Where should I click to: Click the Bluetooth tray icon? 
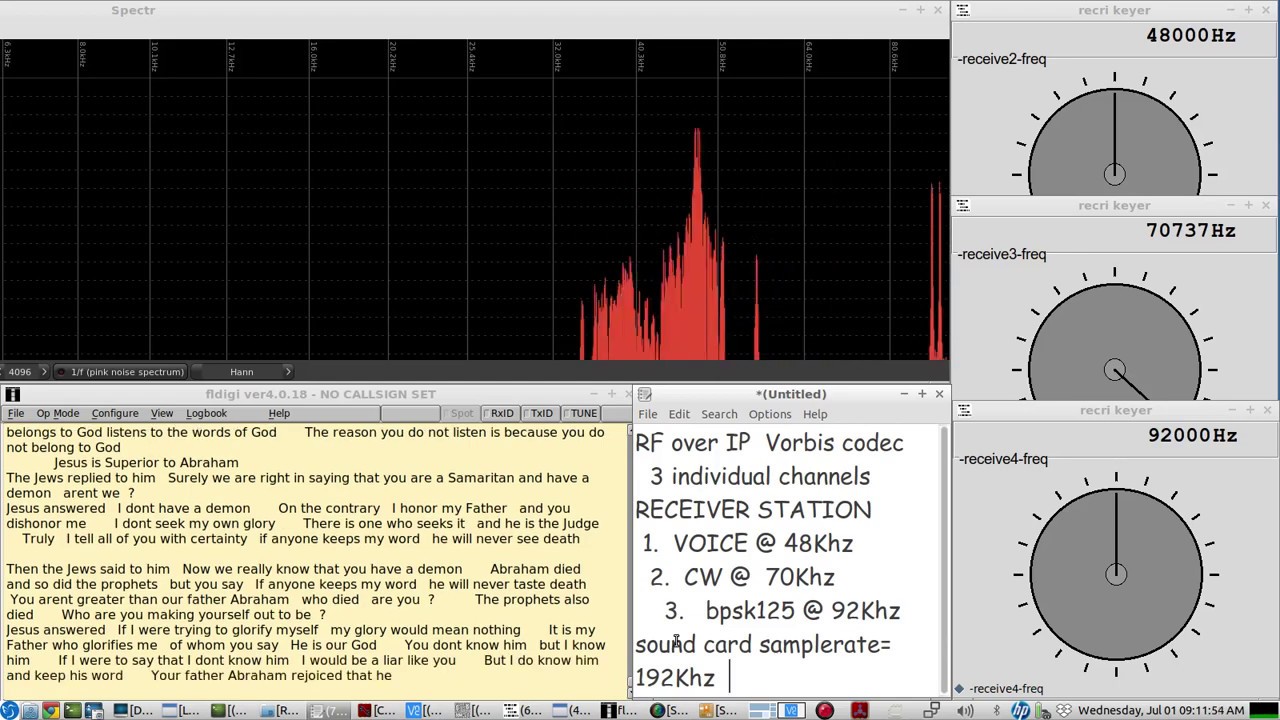coord(996,710)
